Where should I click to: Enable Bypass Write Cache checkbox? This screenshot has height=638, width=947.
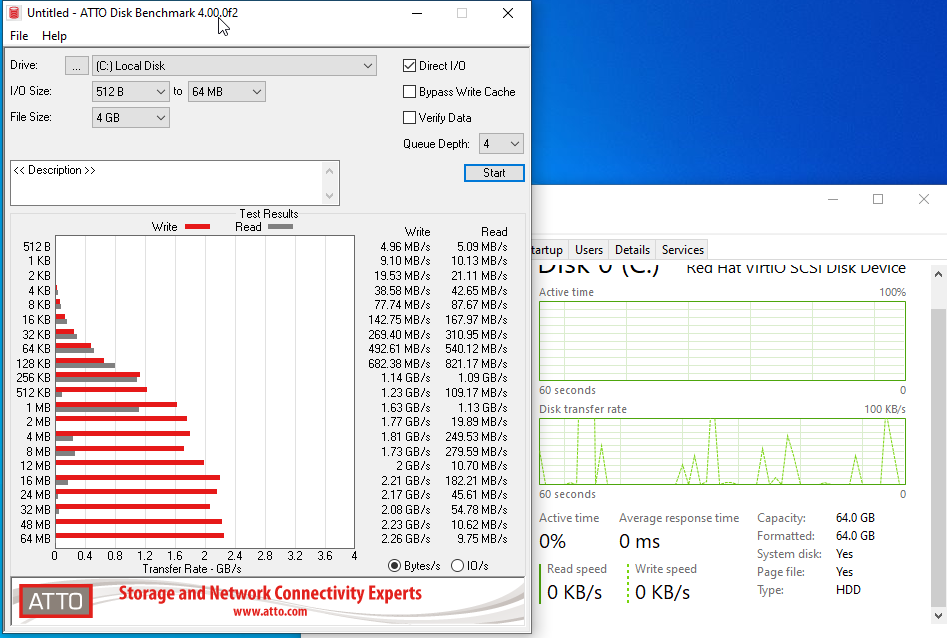click(x=409, y=91)
